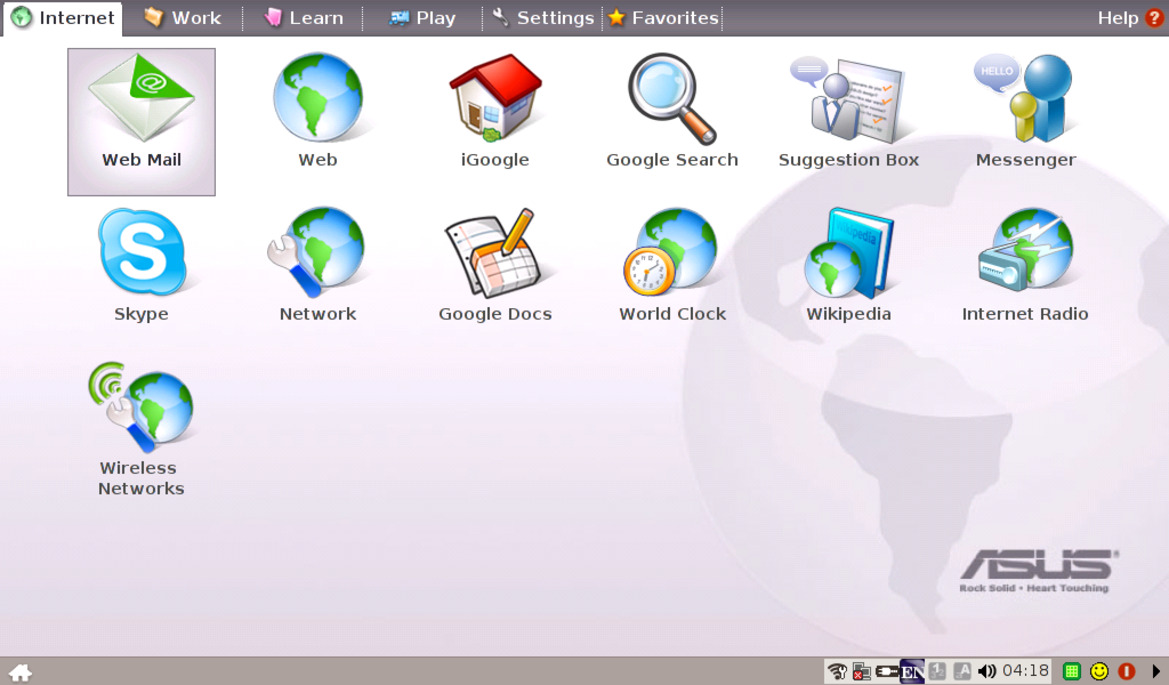The width and height of the screenshot is (1169, 685).
Task: Open Wireless Networks manager
Action: point(142,429)
